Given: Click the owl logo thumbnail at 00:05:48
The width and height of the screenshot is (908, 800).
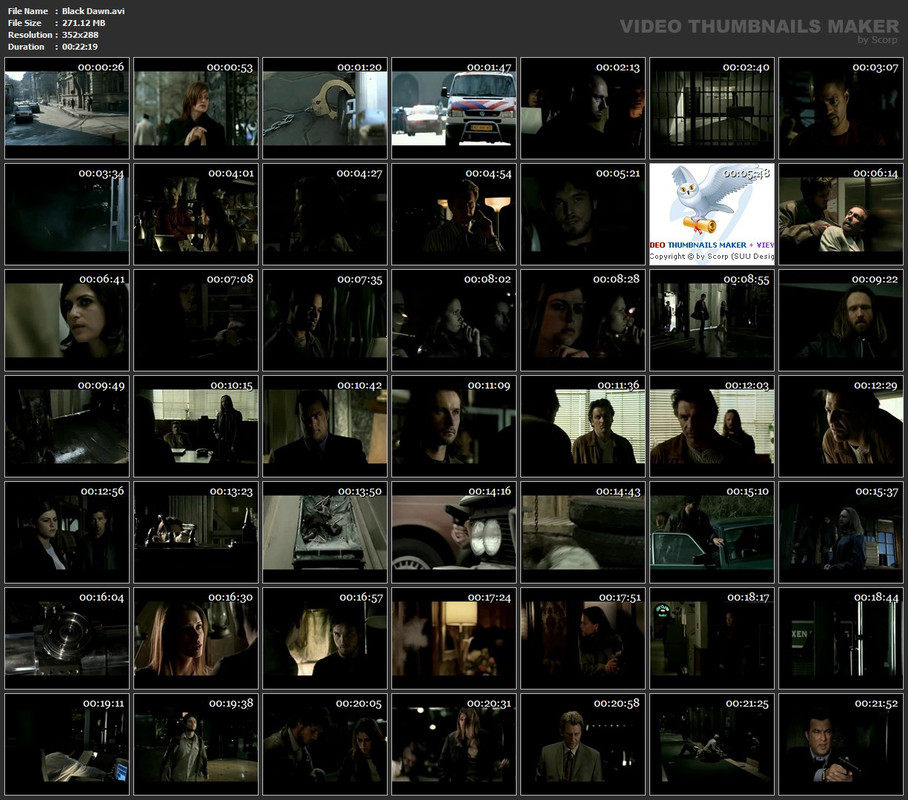Looking at the screenshot, I should [712, 214].
